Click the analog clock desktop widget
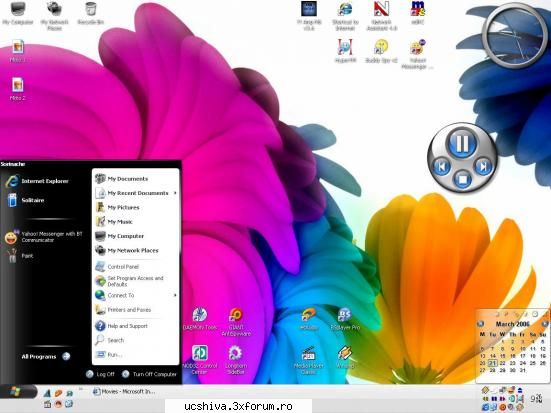551x413 pixels. (515, 35)
